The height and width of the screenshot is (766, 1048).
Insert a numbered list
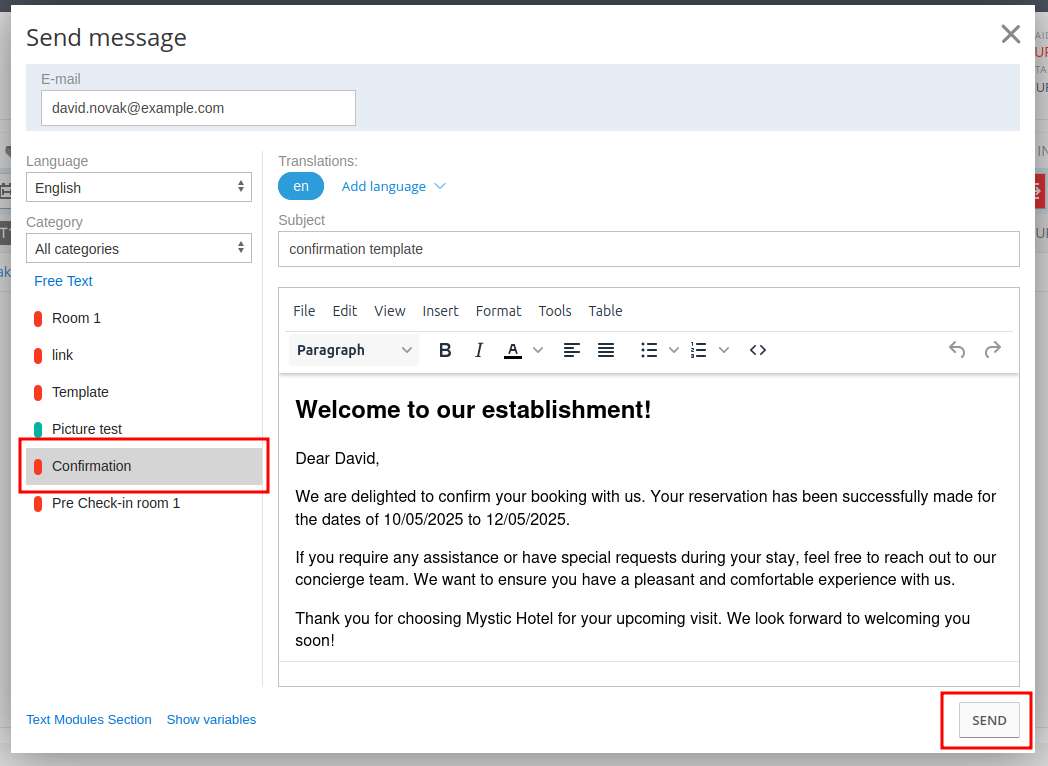(x=699, y=350)
